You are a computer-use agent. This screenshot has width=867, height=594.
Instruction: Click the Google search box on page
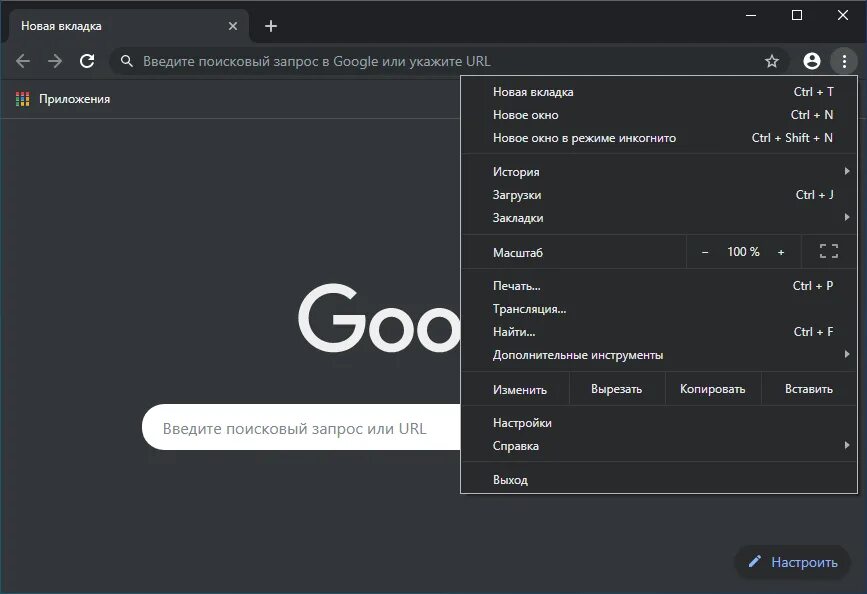[301, 428]
